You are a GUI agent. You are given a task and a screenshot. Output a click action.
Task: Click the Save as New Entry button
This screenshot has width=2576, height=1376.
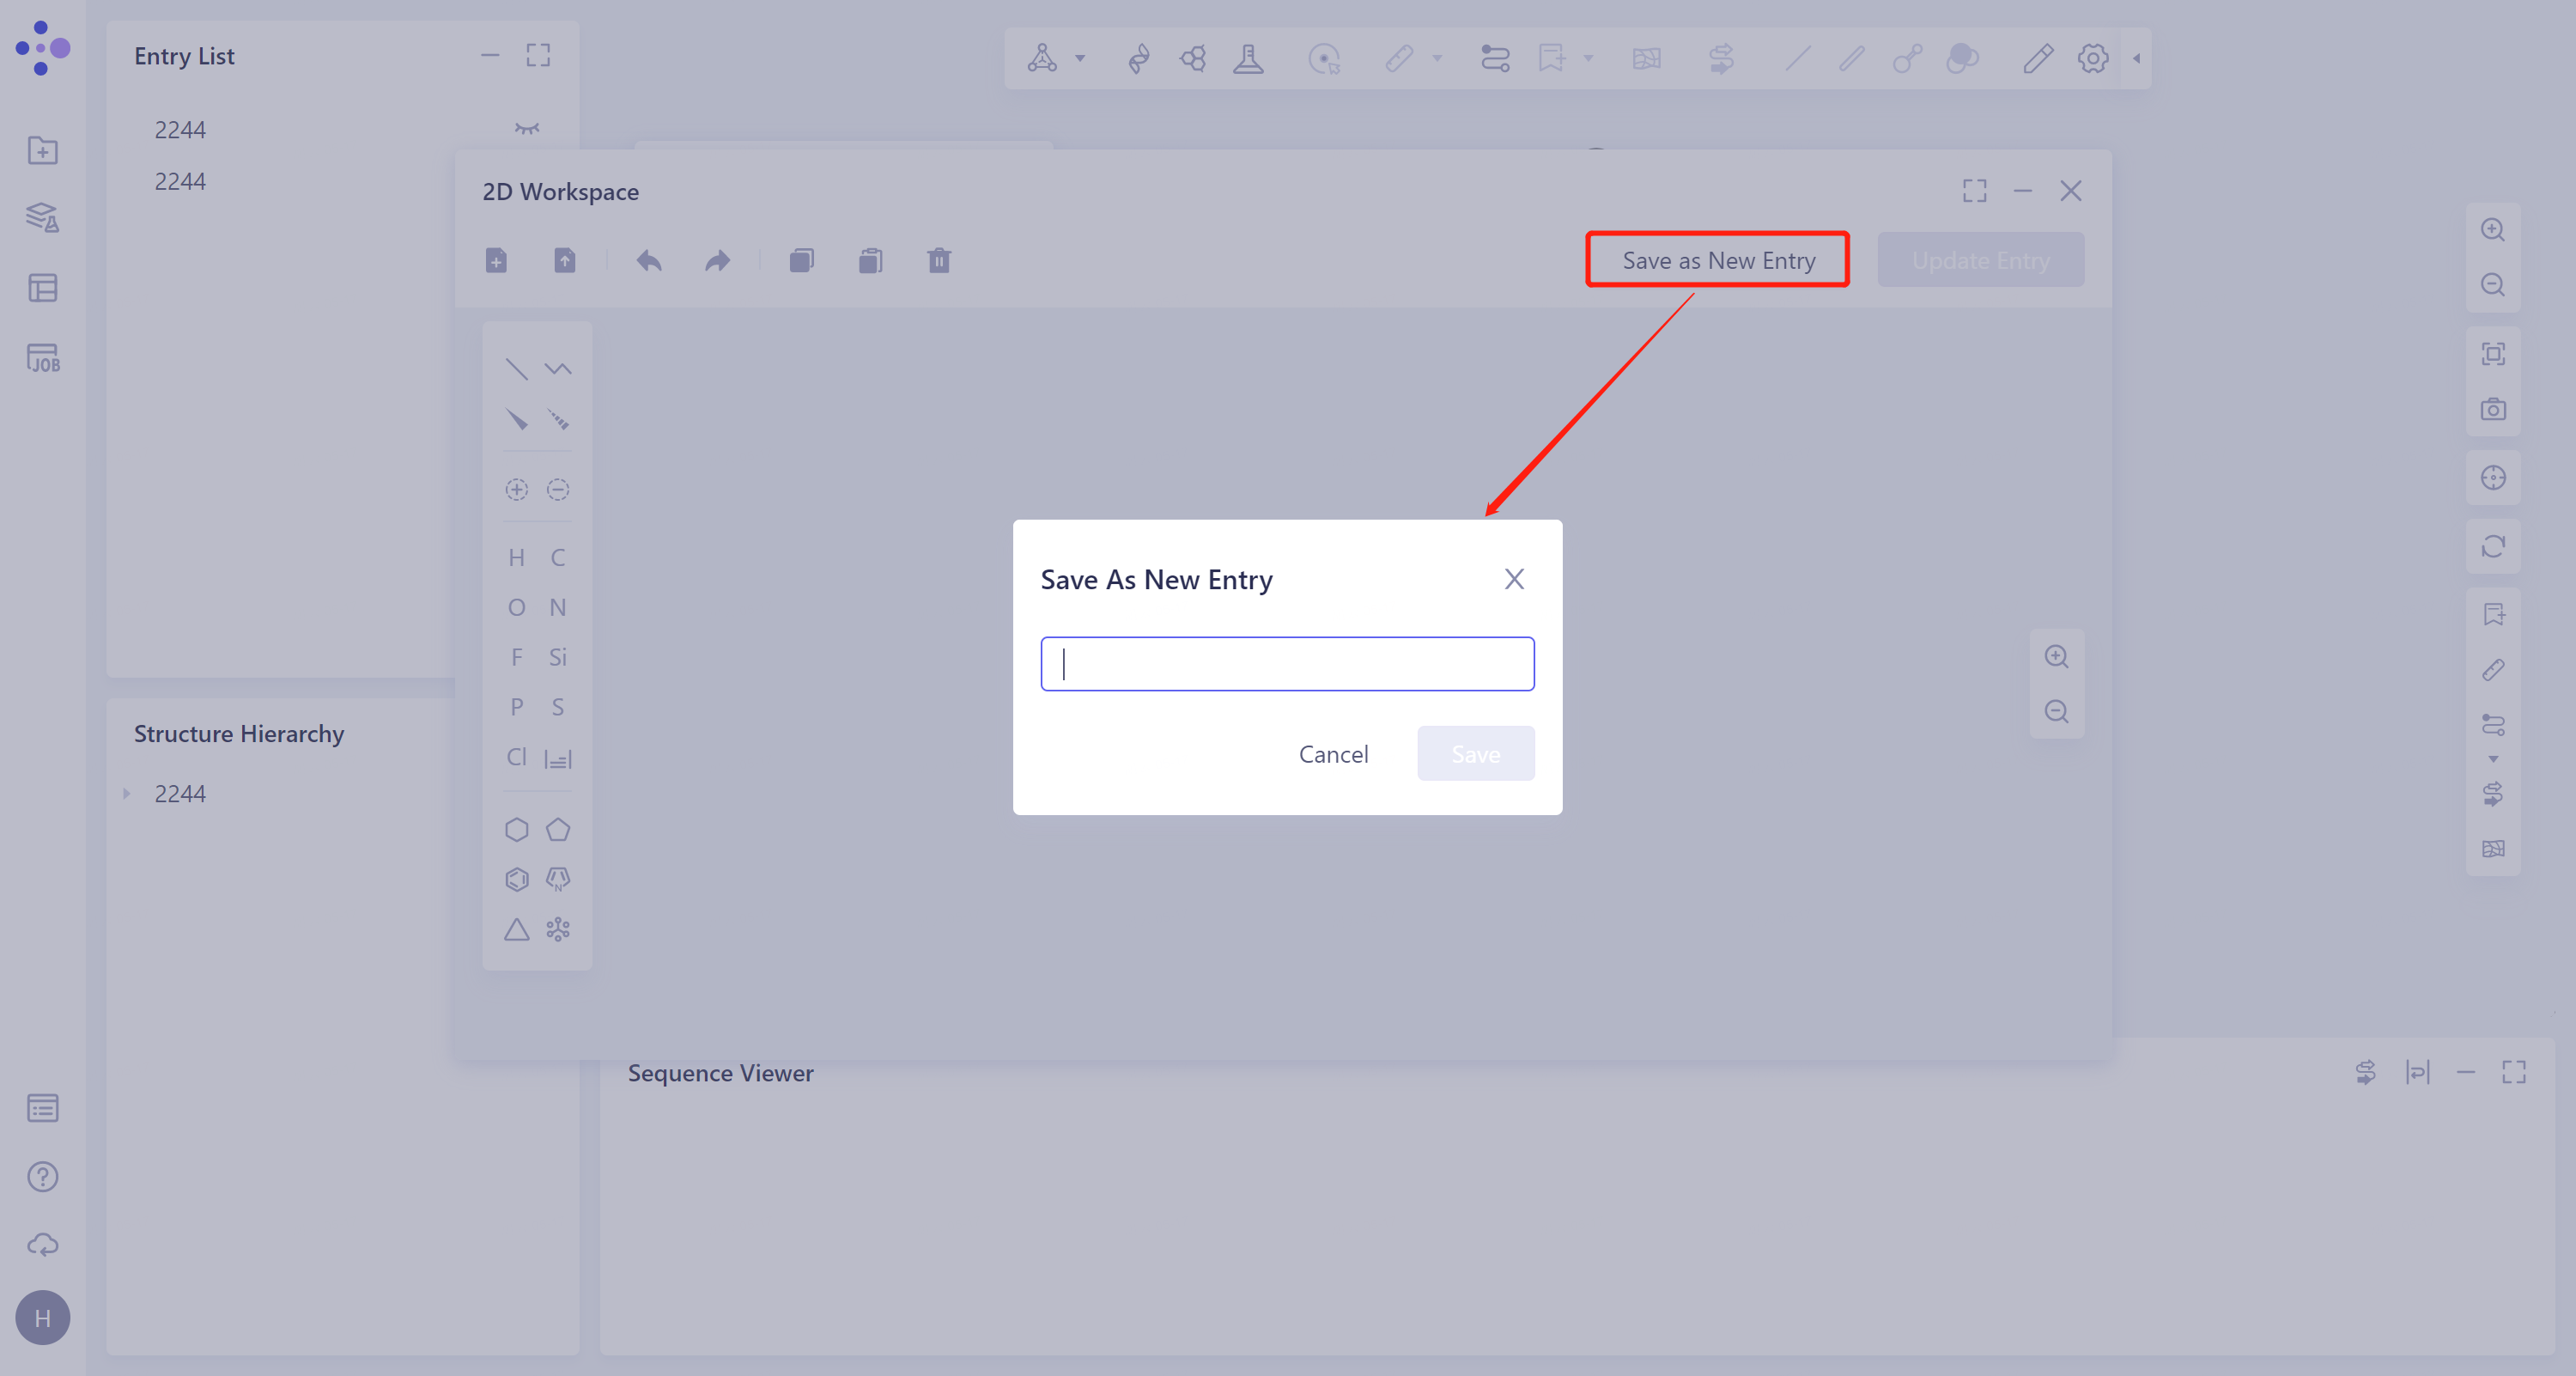click(1717, 260)
